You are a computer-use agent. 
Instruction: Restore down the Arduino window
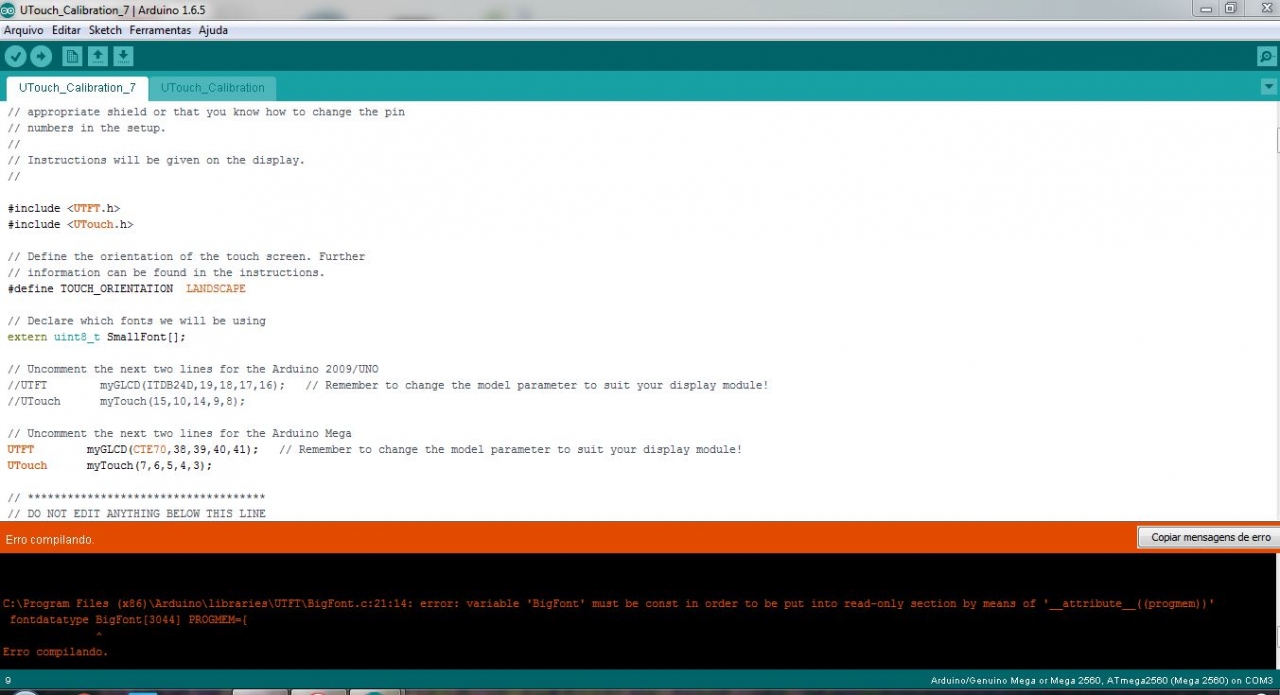1230,8
